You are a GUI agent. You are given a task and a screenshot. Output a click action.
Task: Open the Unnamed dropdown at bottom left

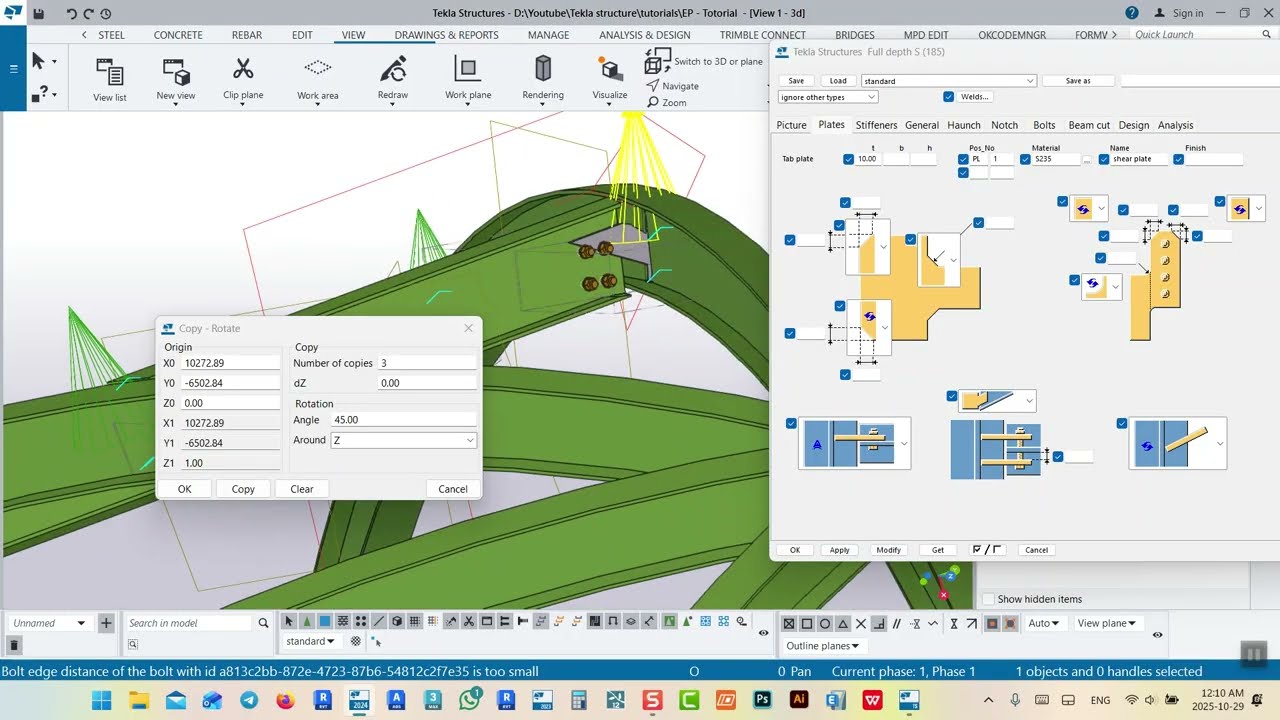coord(49,623)
